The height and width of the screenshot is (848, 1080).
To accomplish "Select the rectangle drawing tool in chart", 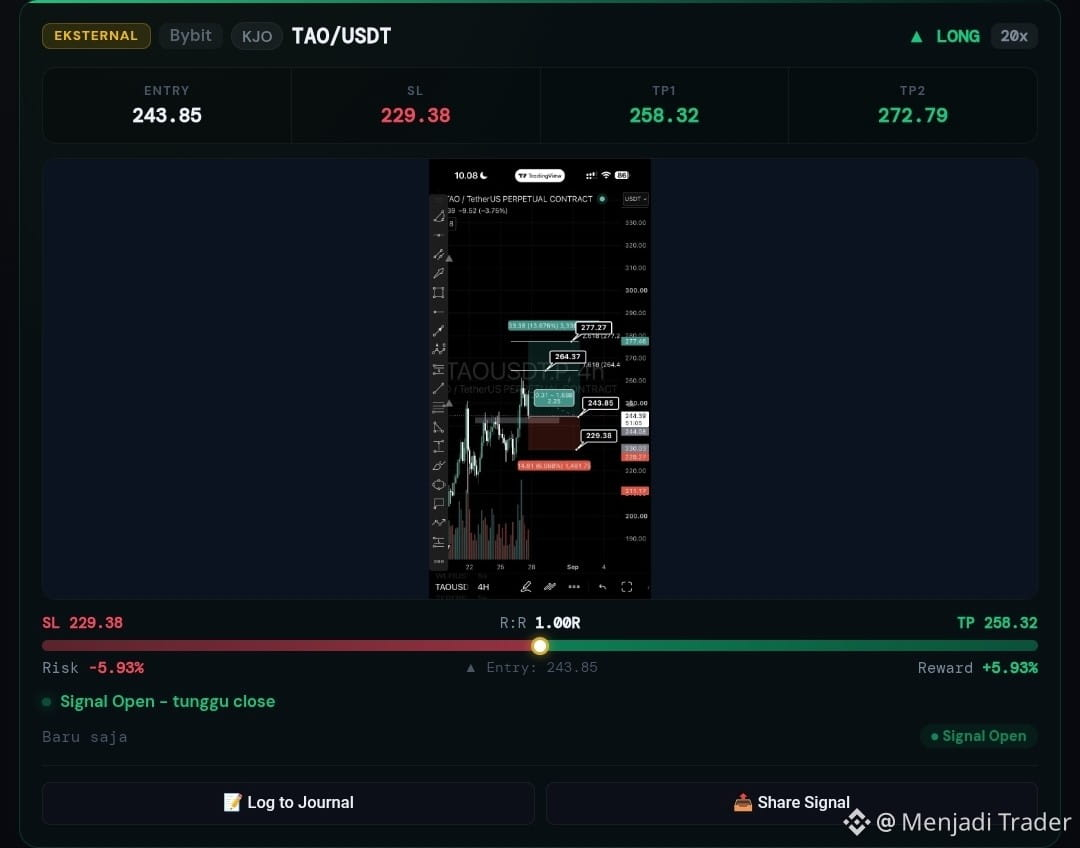I will click(x=438, y=292).
